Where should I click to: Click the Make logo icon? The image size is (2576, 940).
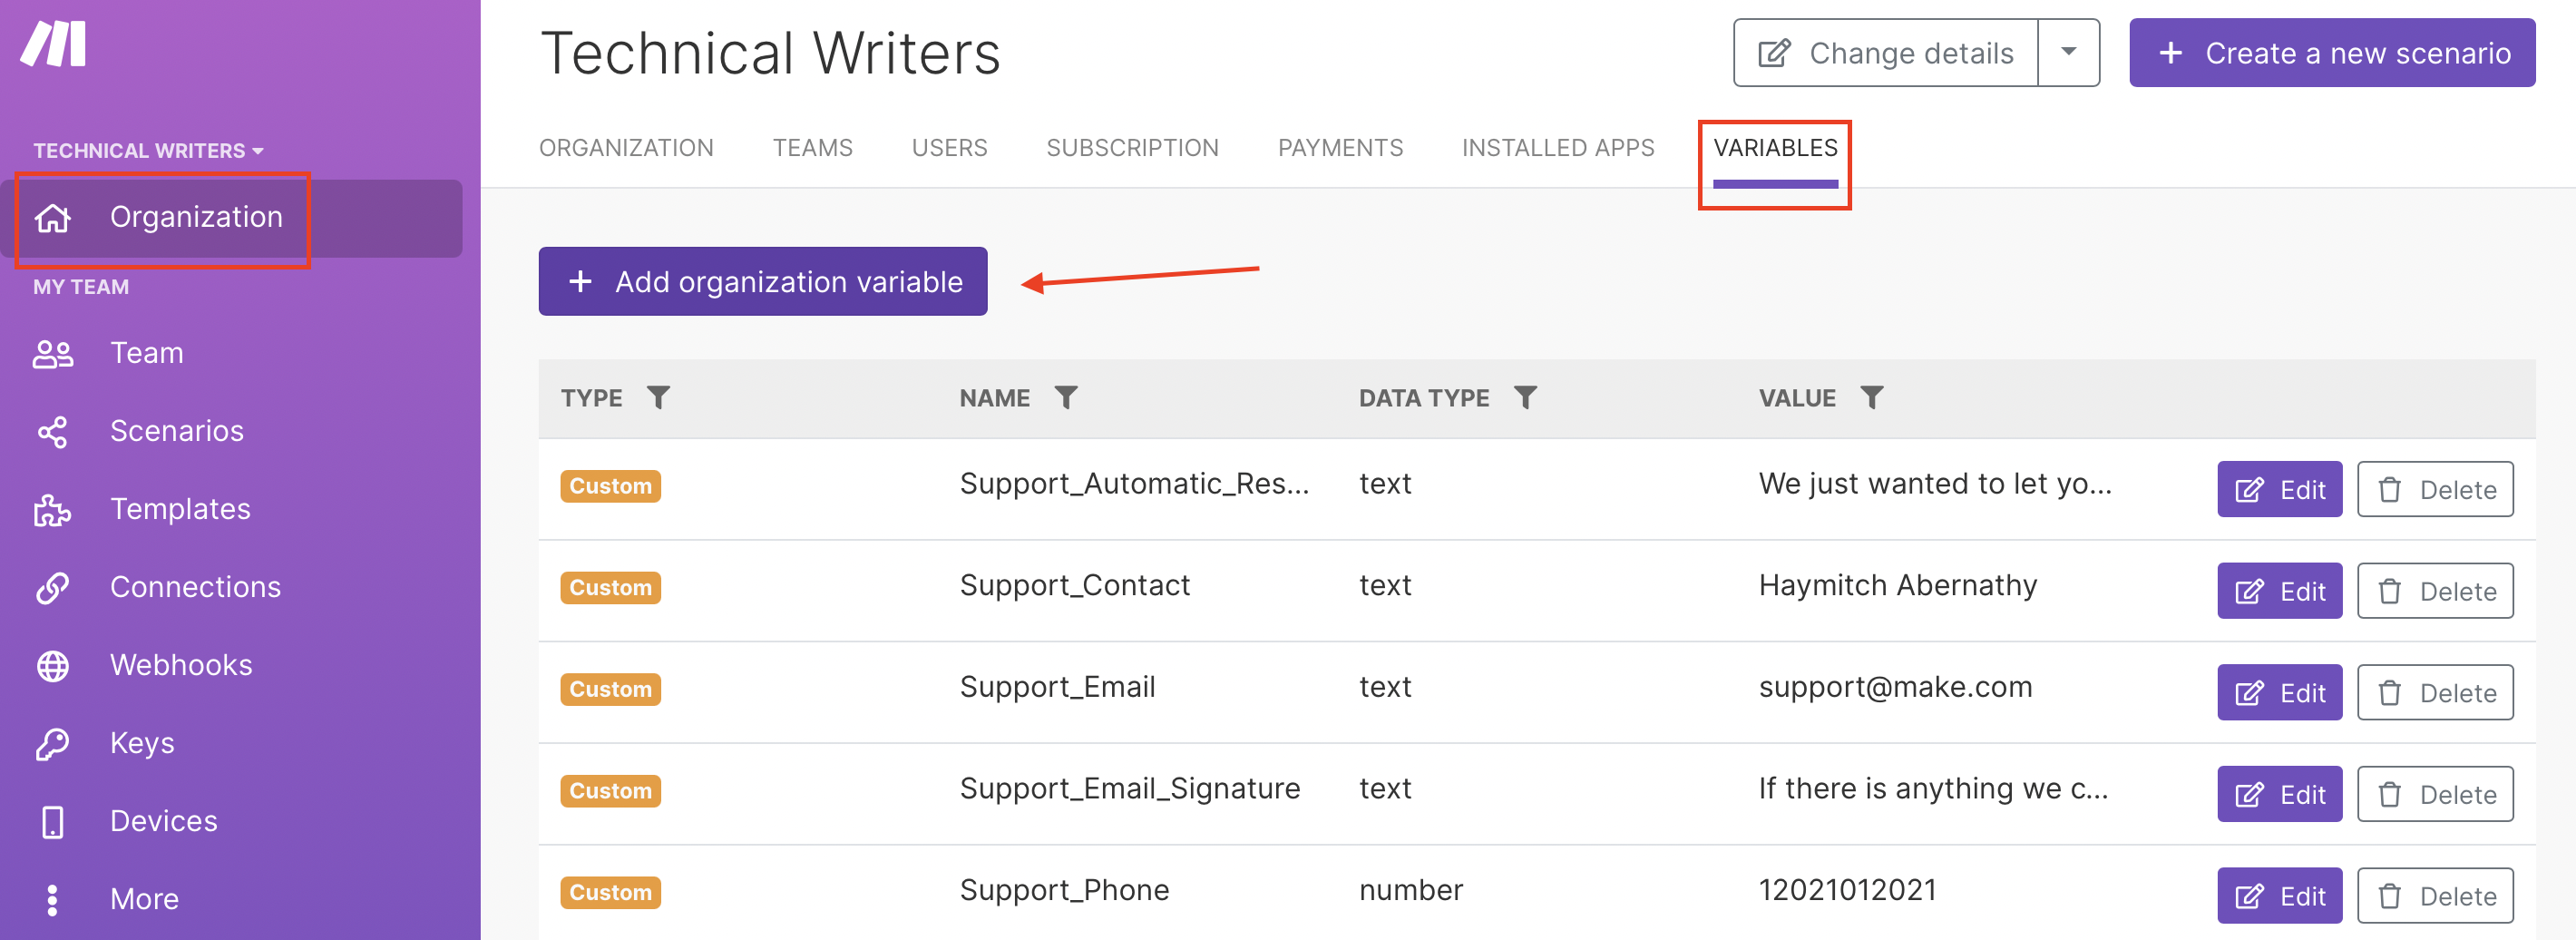(x=54, y=44)
